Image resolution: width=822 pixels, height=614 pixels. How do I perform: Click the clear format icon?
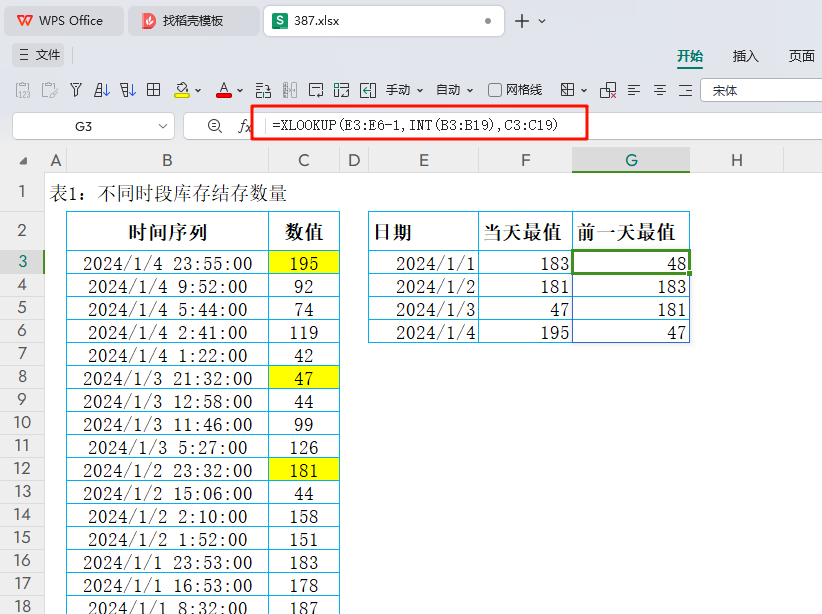tap(608, 90)
